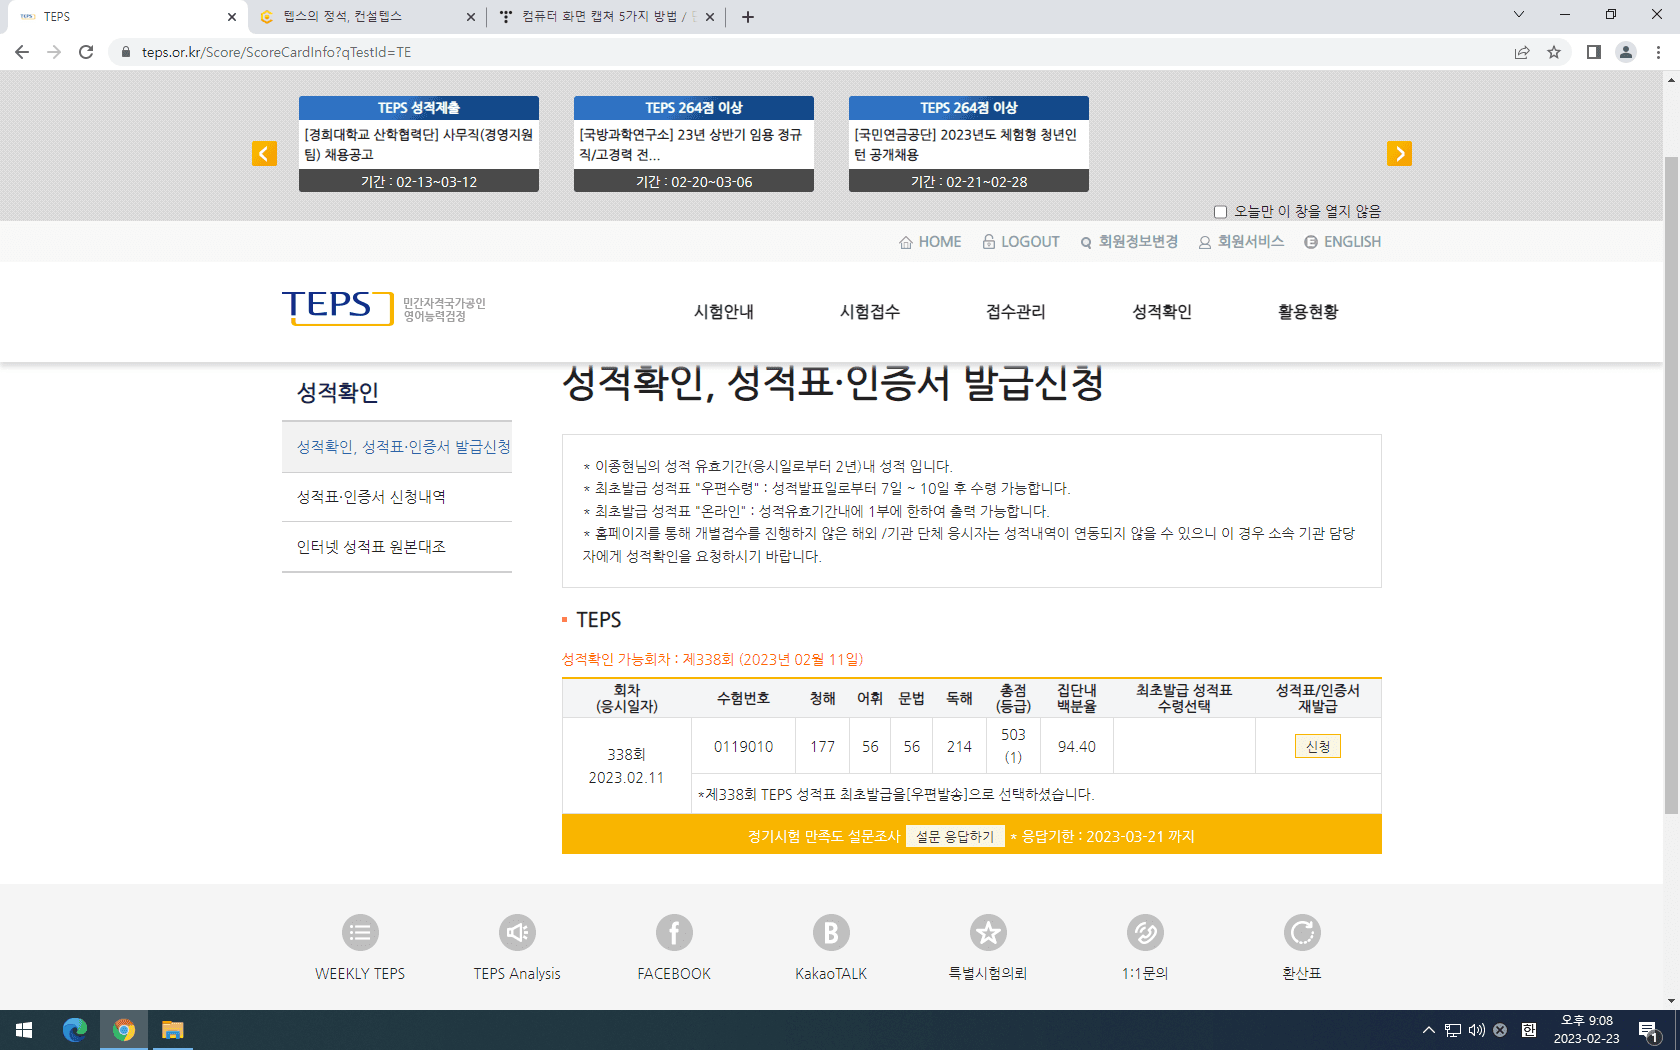The height and width of the screenshot is (1050, 1680).
Task: Open the TEPS Analysis megaphone icon
Action: point(517,933)
